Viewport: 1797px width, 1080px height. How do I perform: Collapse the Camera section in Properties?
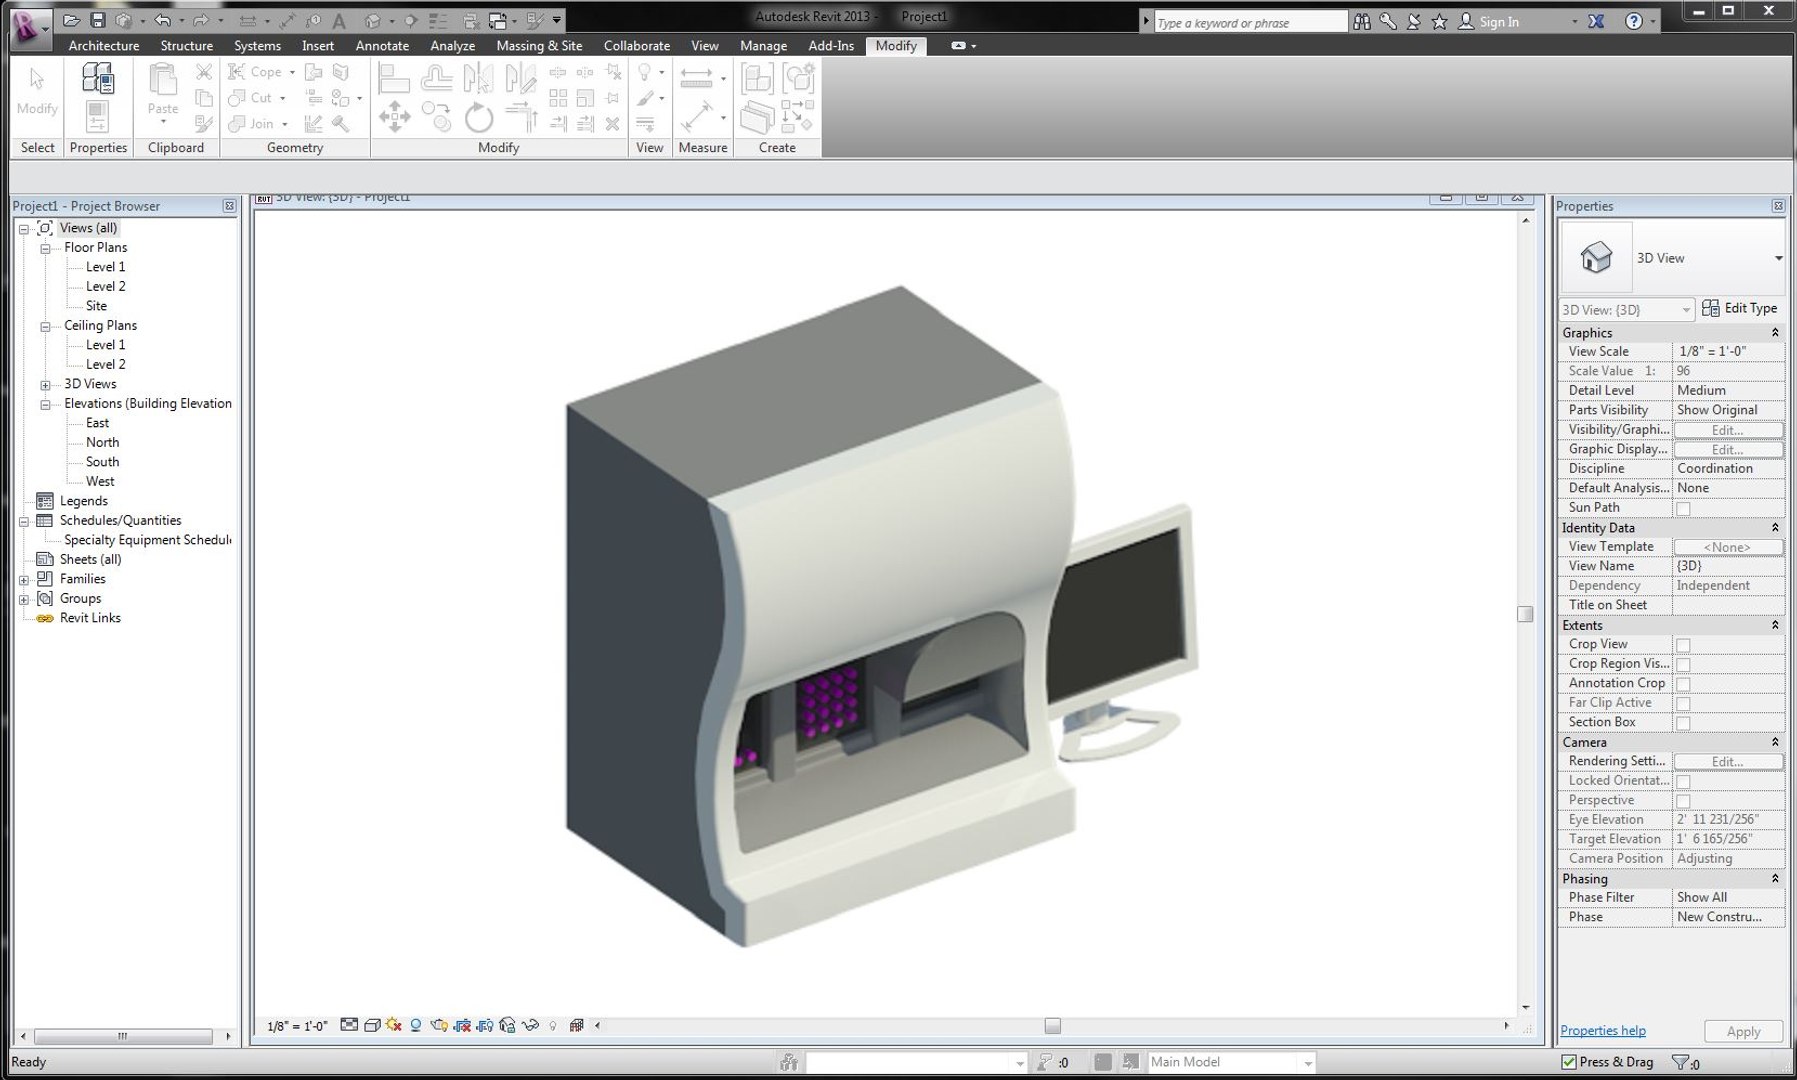1775,742
